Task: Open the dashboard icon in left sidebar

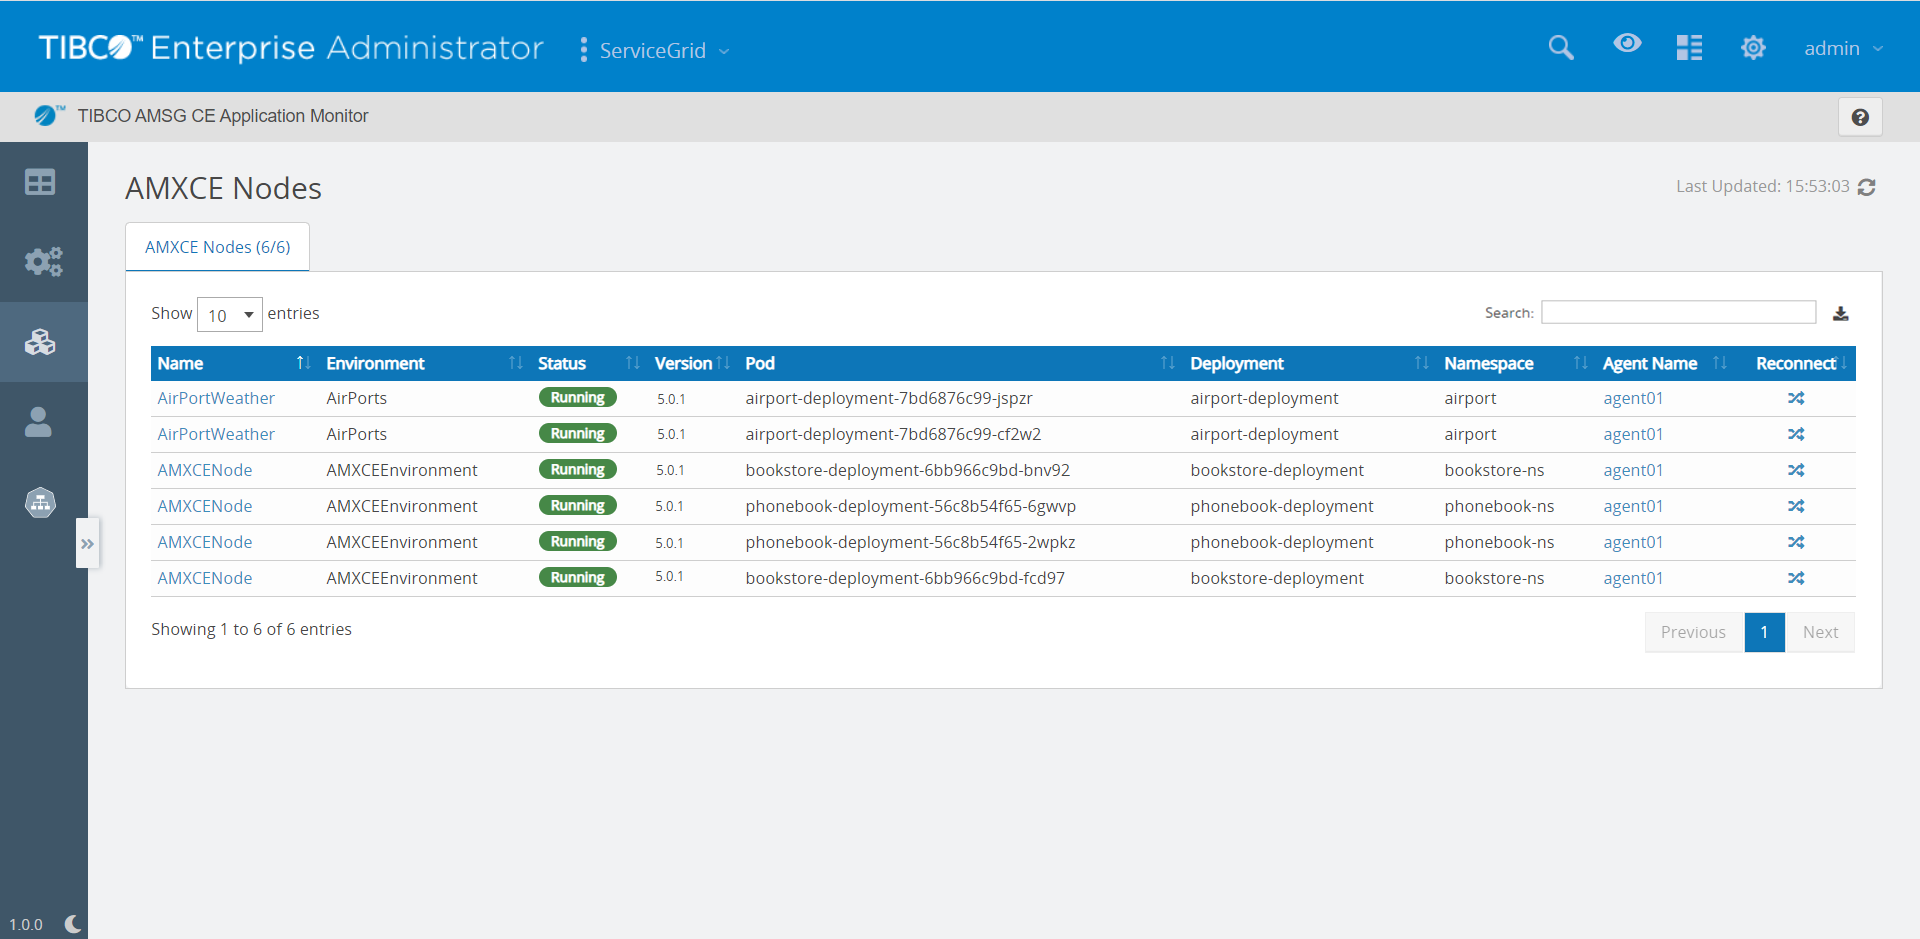Action: click(40, 182)
